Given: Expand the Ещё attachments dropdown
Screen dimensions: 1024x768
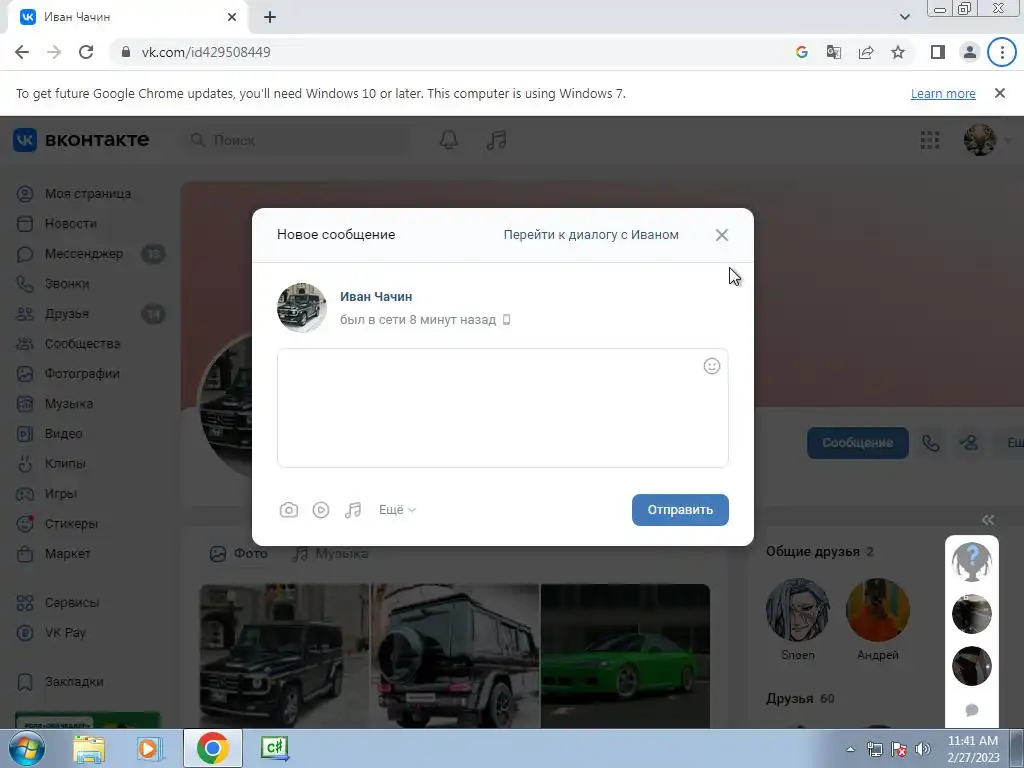Looking at the screenshot, I should 397,510.
